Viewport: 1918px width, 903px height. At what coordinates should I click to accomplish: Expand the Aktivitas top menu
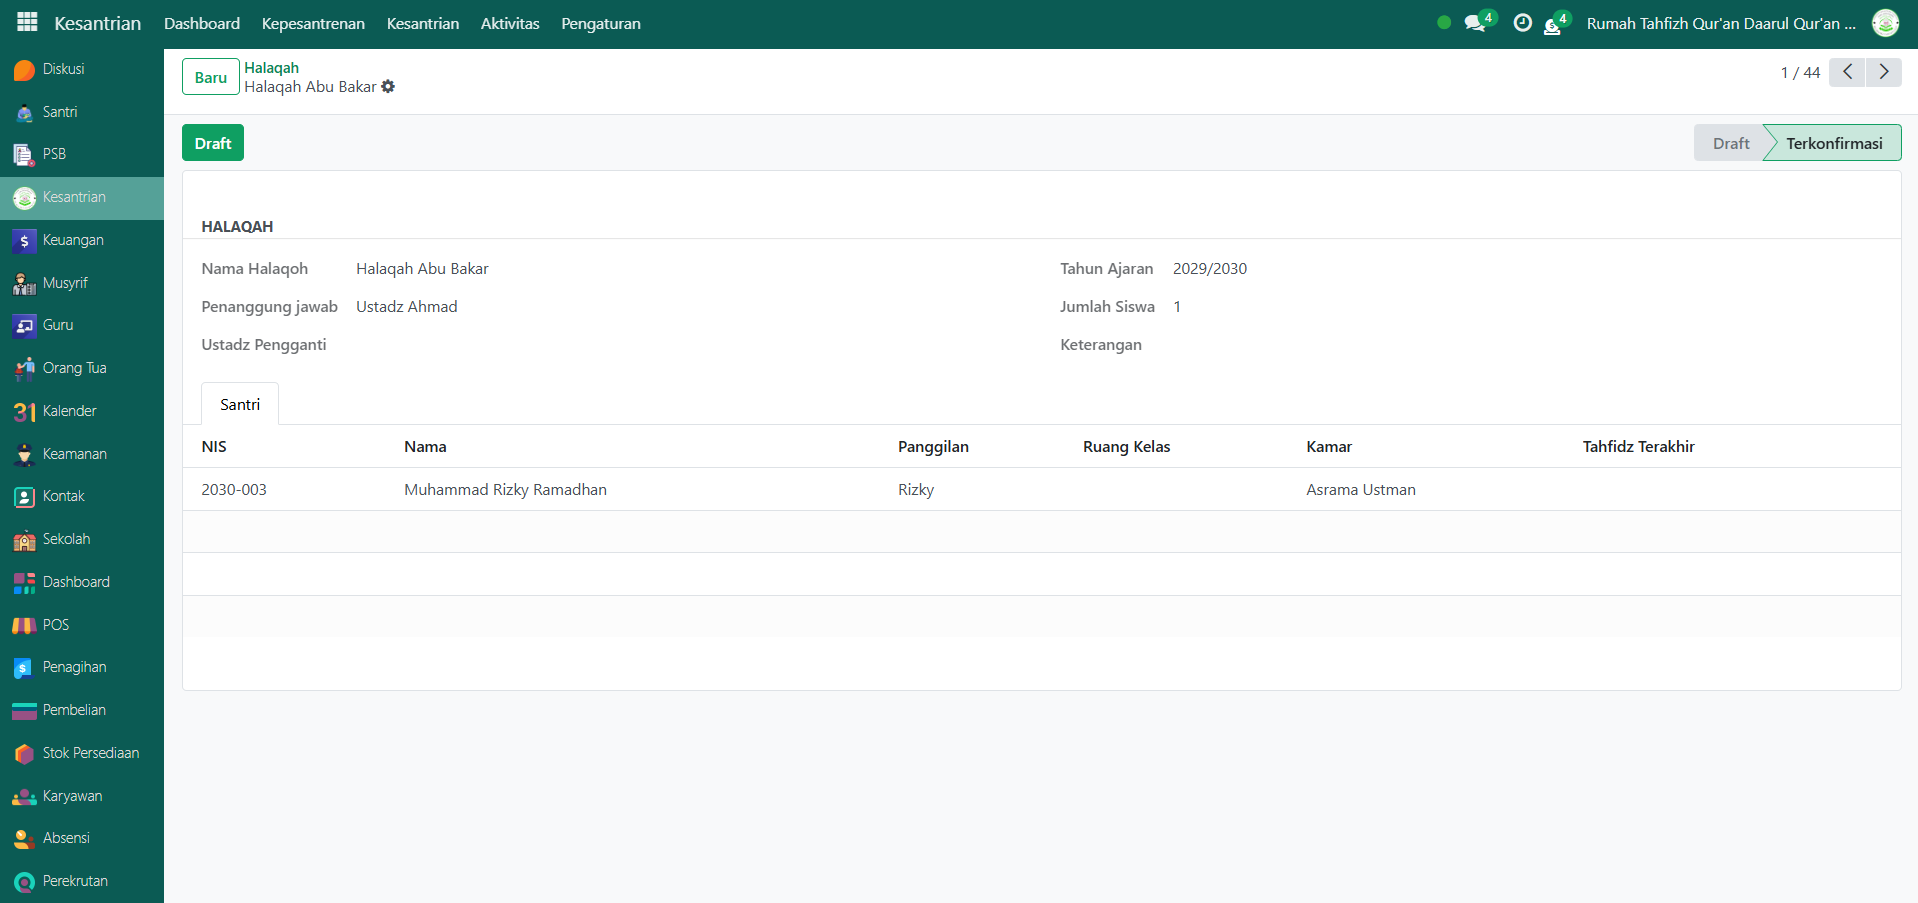pyautogui.click(x=510, y=23)
